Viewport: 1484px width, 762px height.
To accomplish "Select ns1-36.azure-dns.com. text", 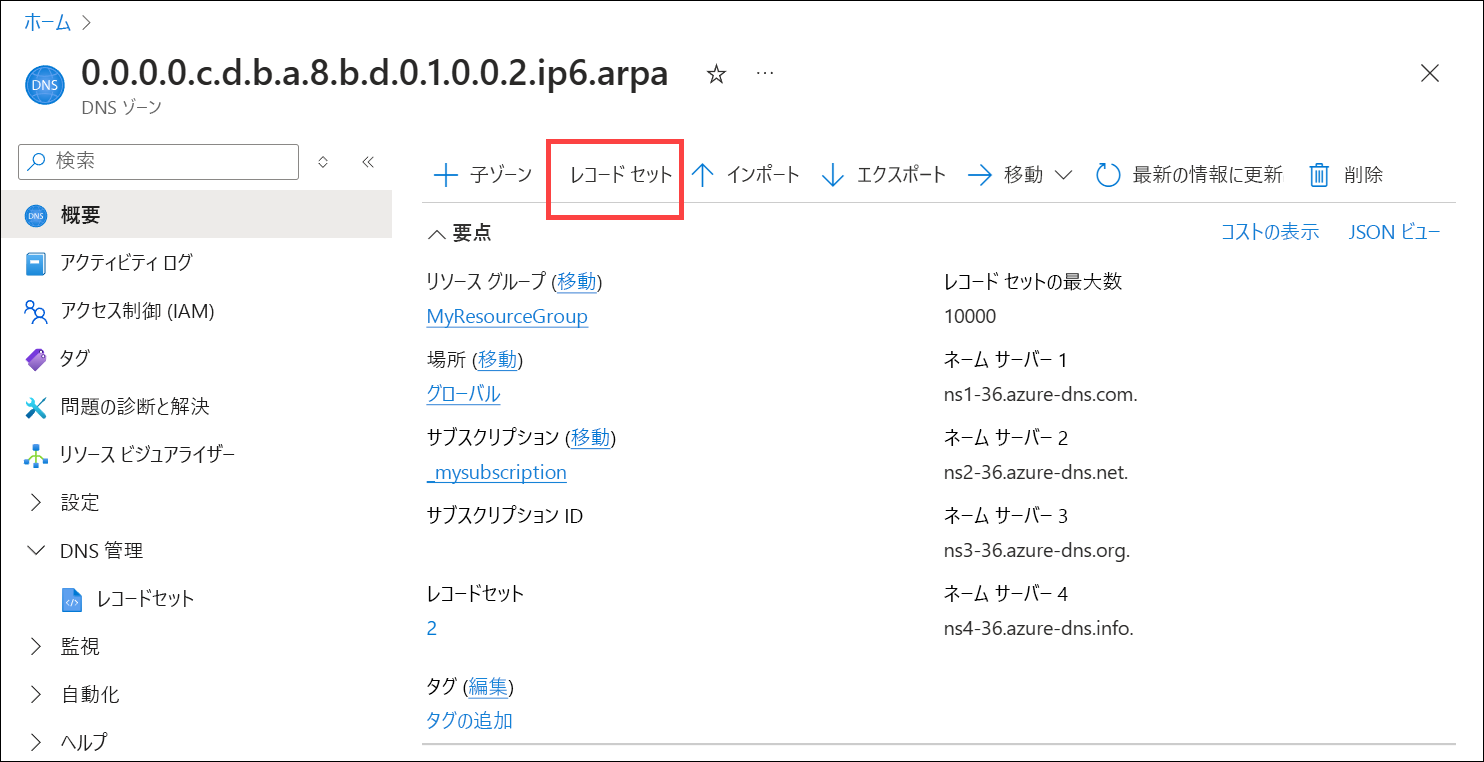I will [1041, 394].
